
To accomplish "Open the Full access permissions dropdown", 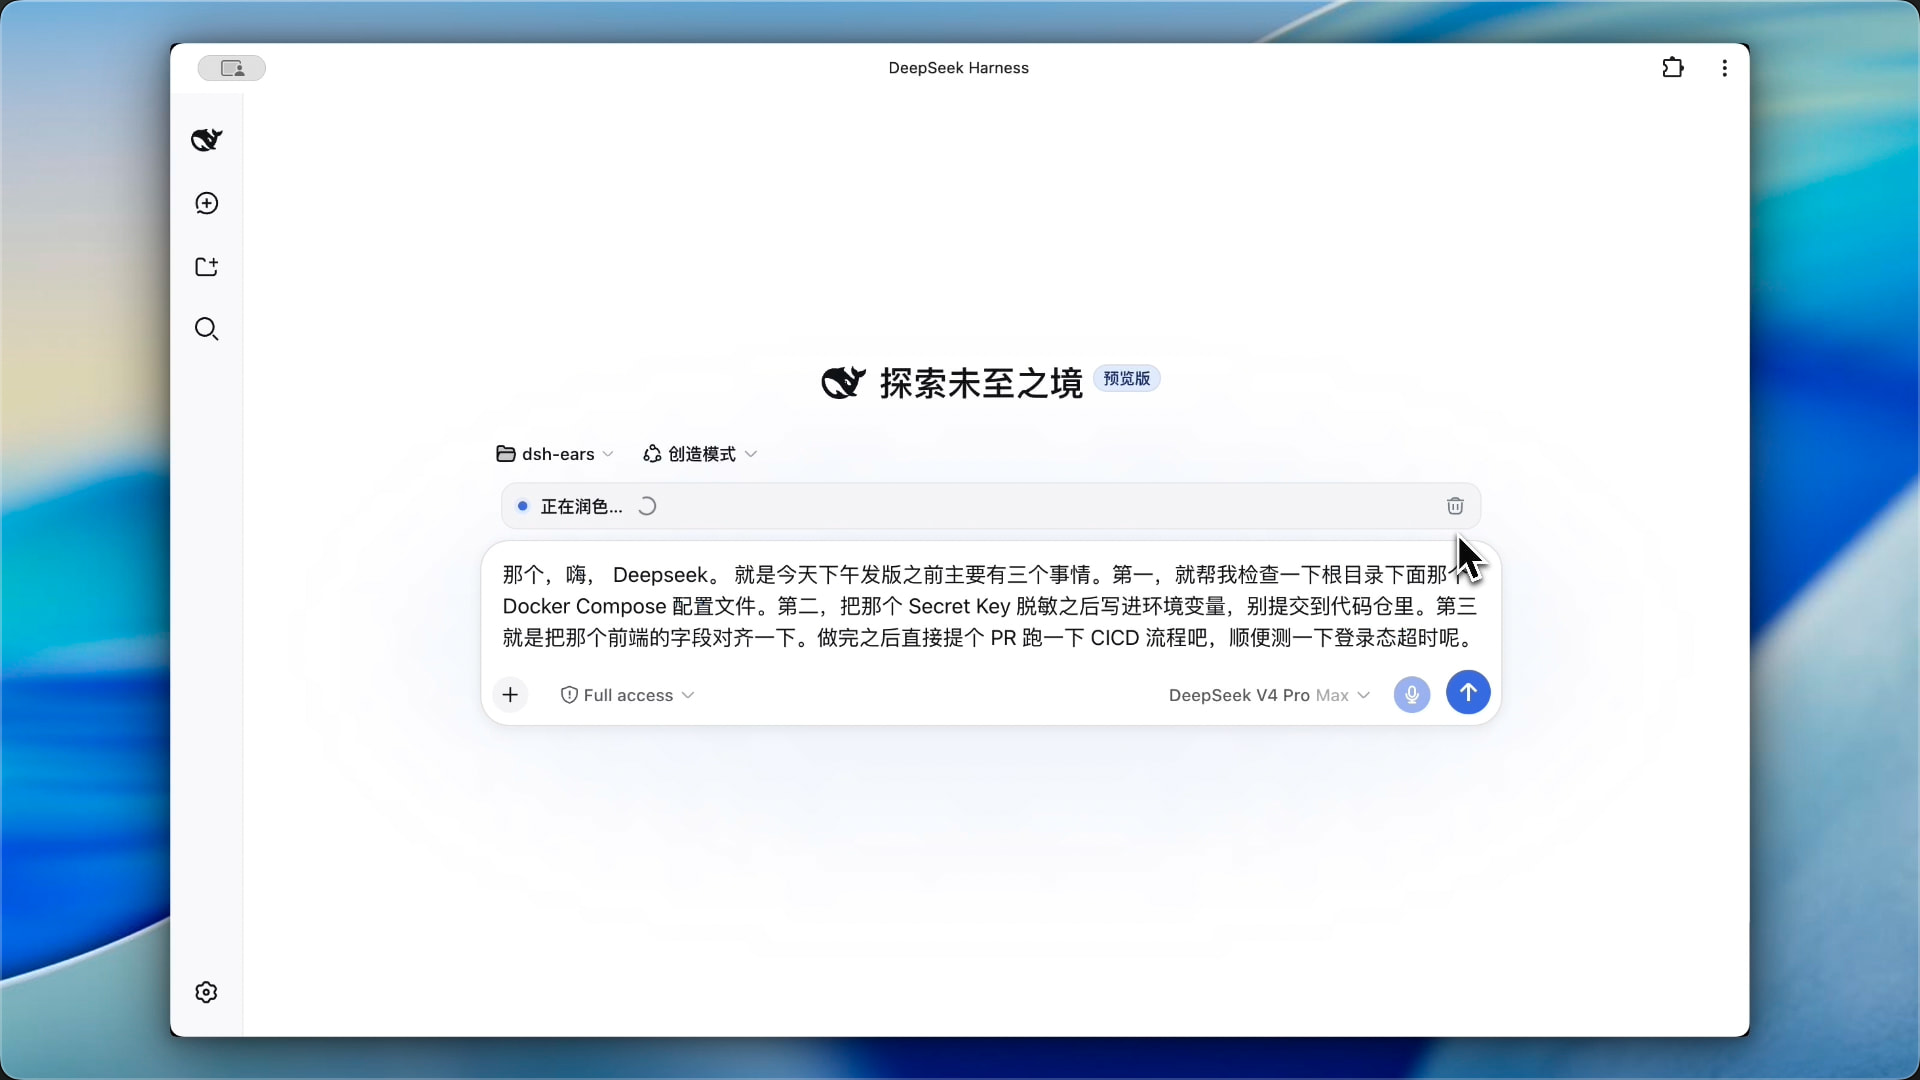I will pyautogui.click(x=627, y=695).
